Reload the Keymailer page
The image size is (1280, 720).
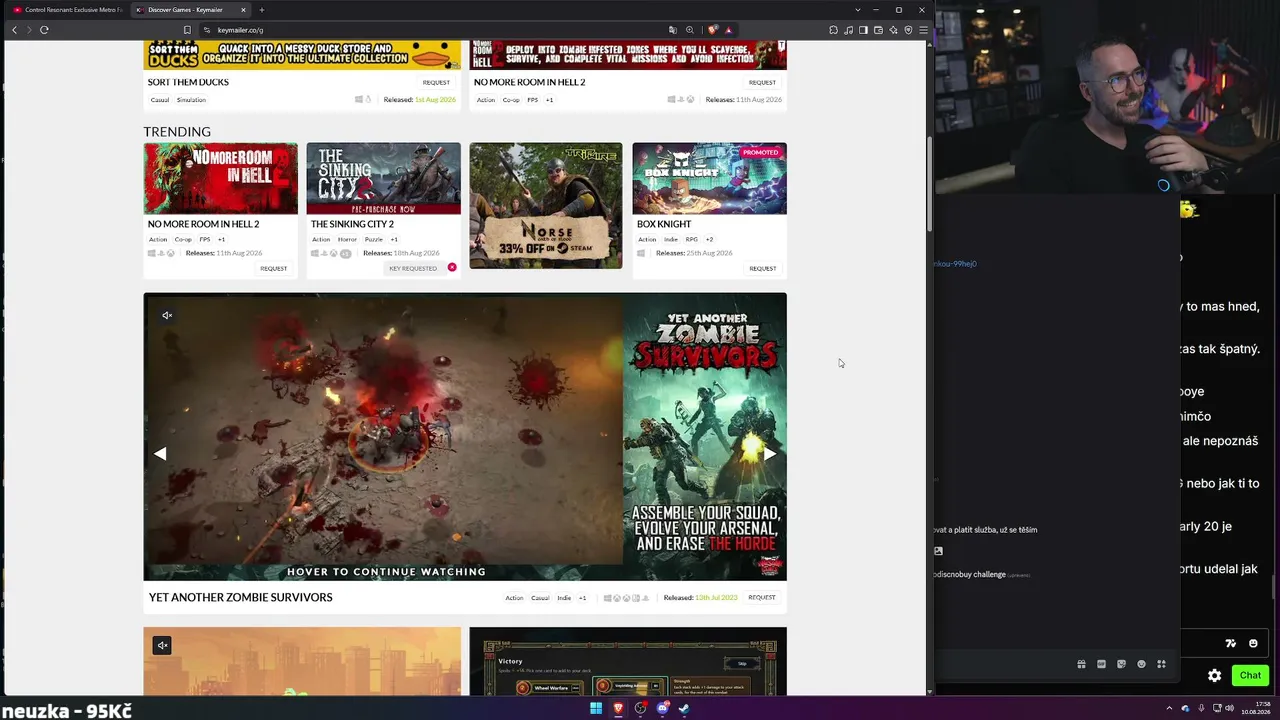pos(44,30)
